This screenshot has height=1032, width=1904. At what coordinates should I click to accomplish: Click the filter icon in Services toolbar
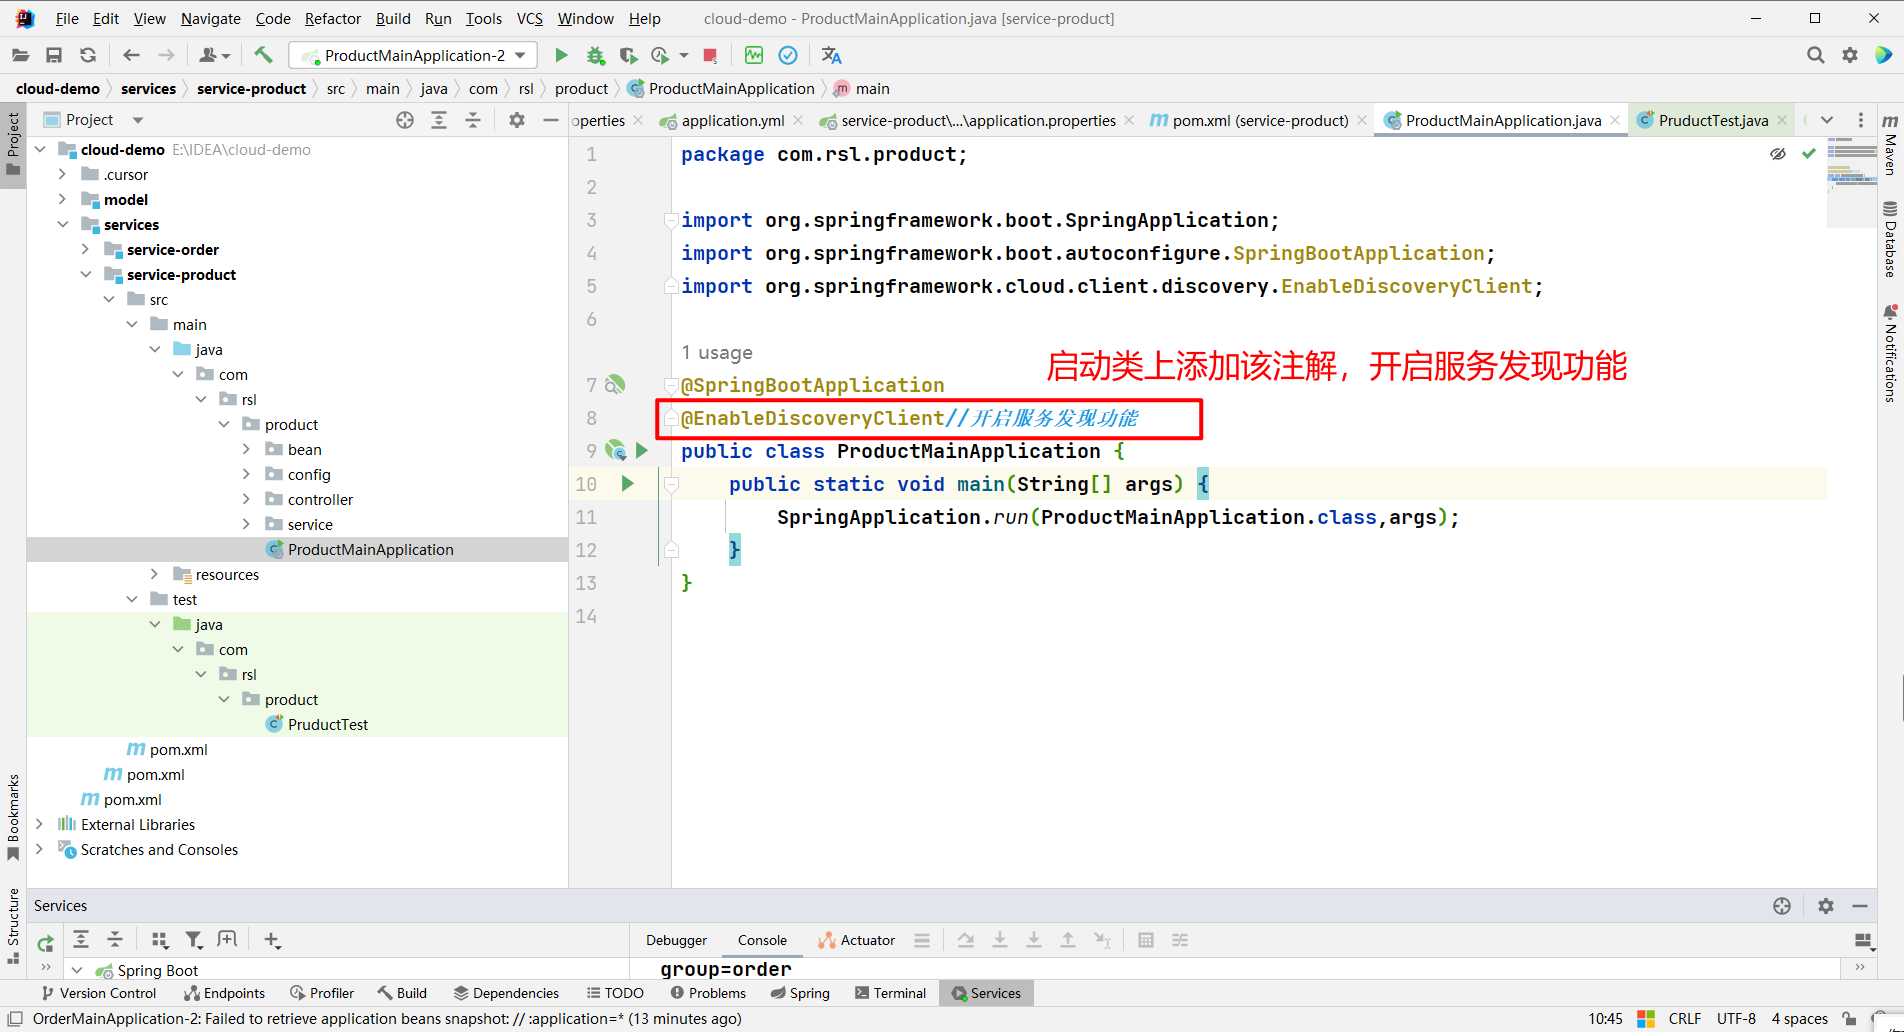[x=193, y=940]
